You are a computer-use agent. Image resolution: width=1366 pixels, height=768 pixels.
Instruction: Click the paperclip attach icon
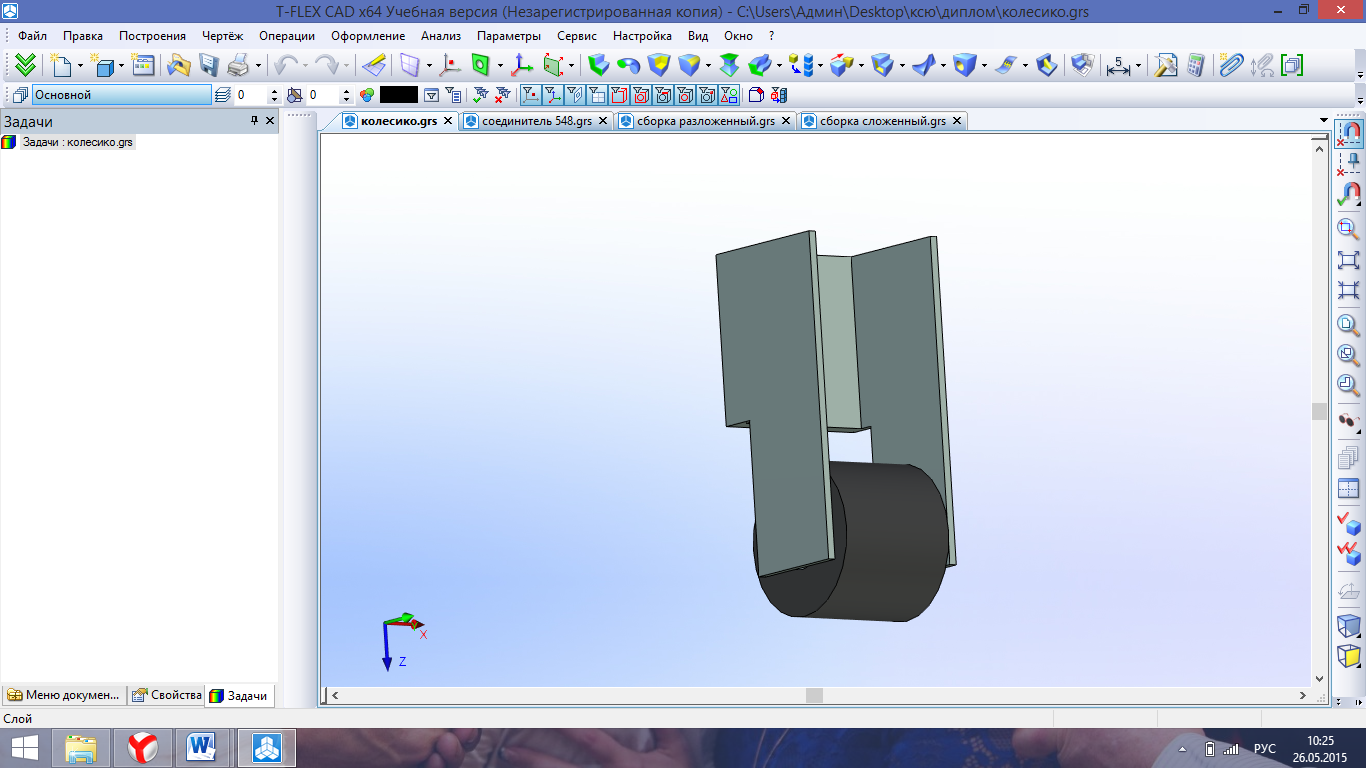click(x=1231, y=65)
